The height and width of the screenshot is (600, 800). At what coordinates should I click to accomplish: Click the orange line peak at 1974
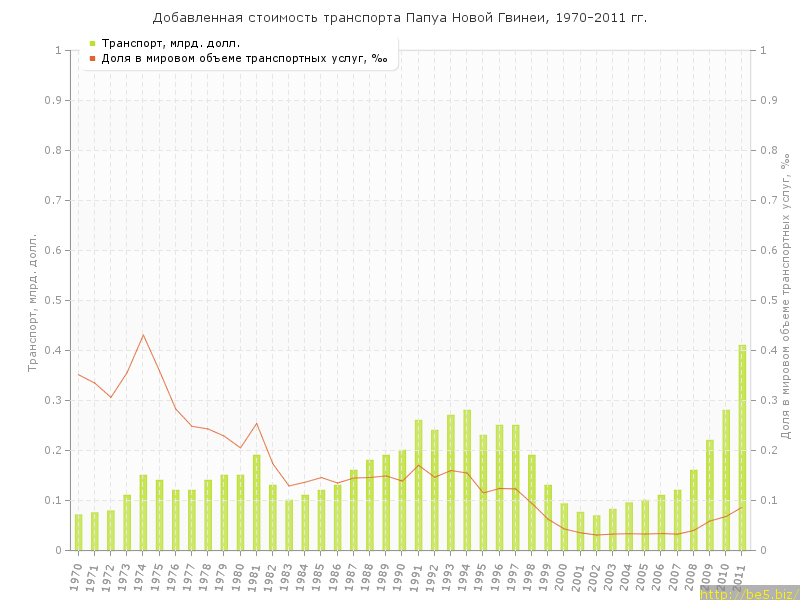143,335
